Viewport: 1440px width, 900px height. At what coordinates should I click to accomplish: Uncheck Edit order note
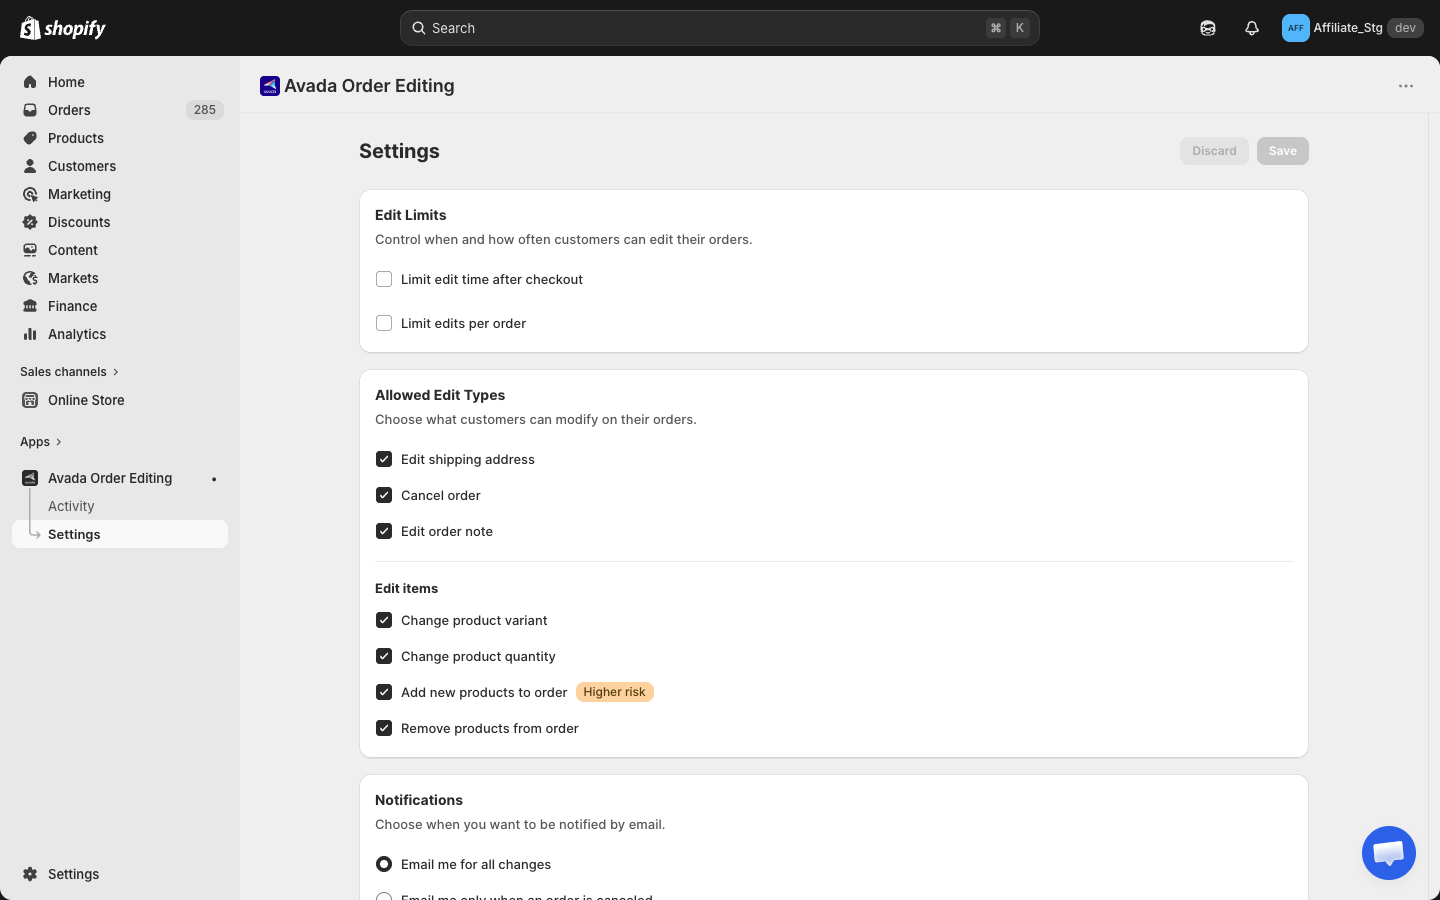click(x=384, y=531)
